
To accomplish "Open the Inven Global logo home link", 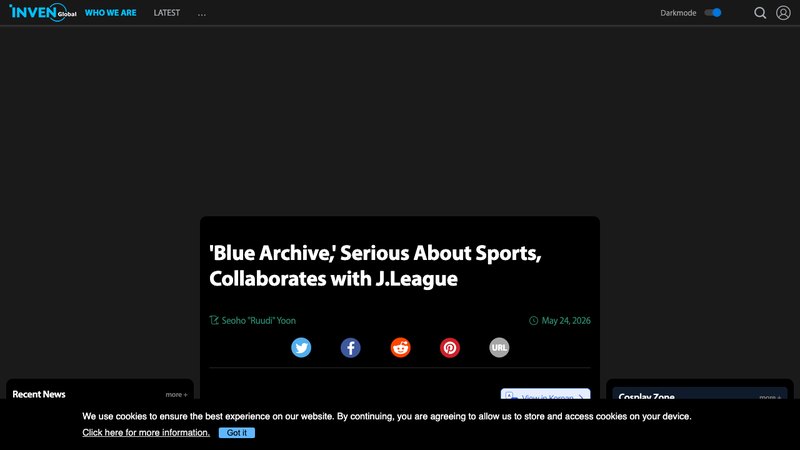I will (x=43, y=12).
